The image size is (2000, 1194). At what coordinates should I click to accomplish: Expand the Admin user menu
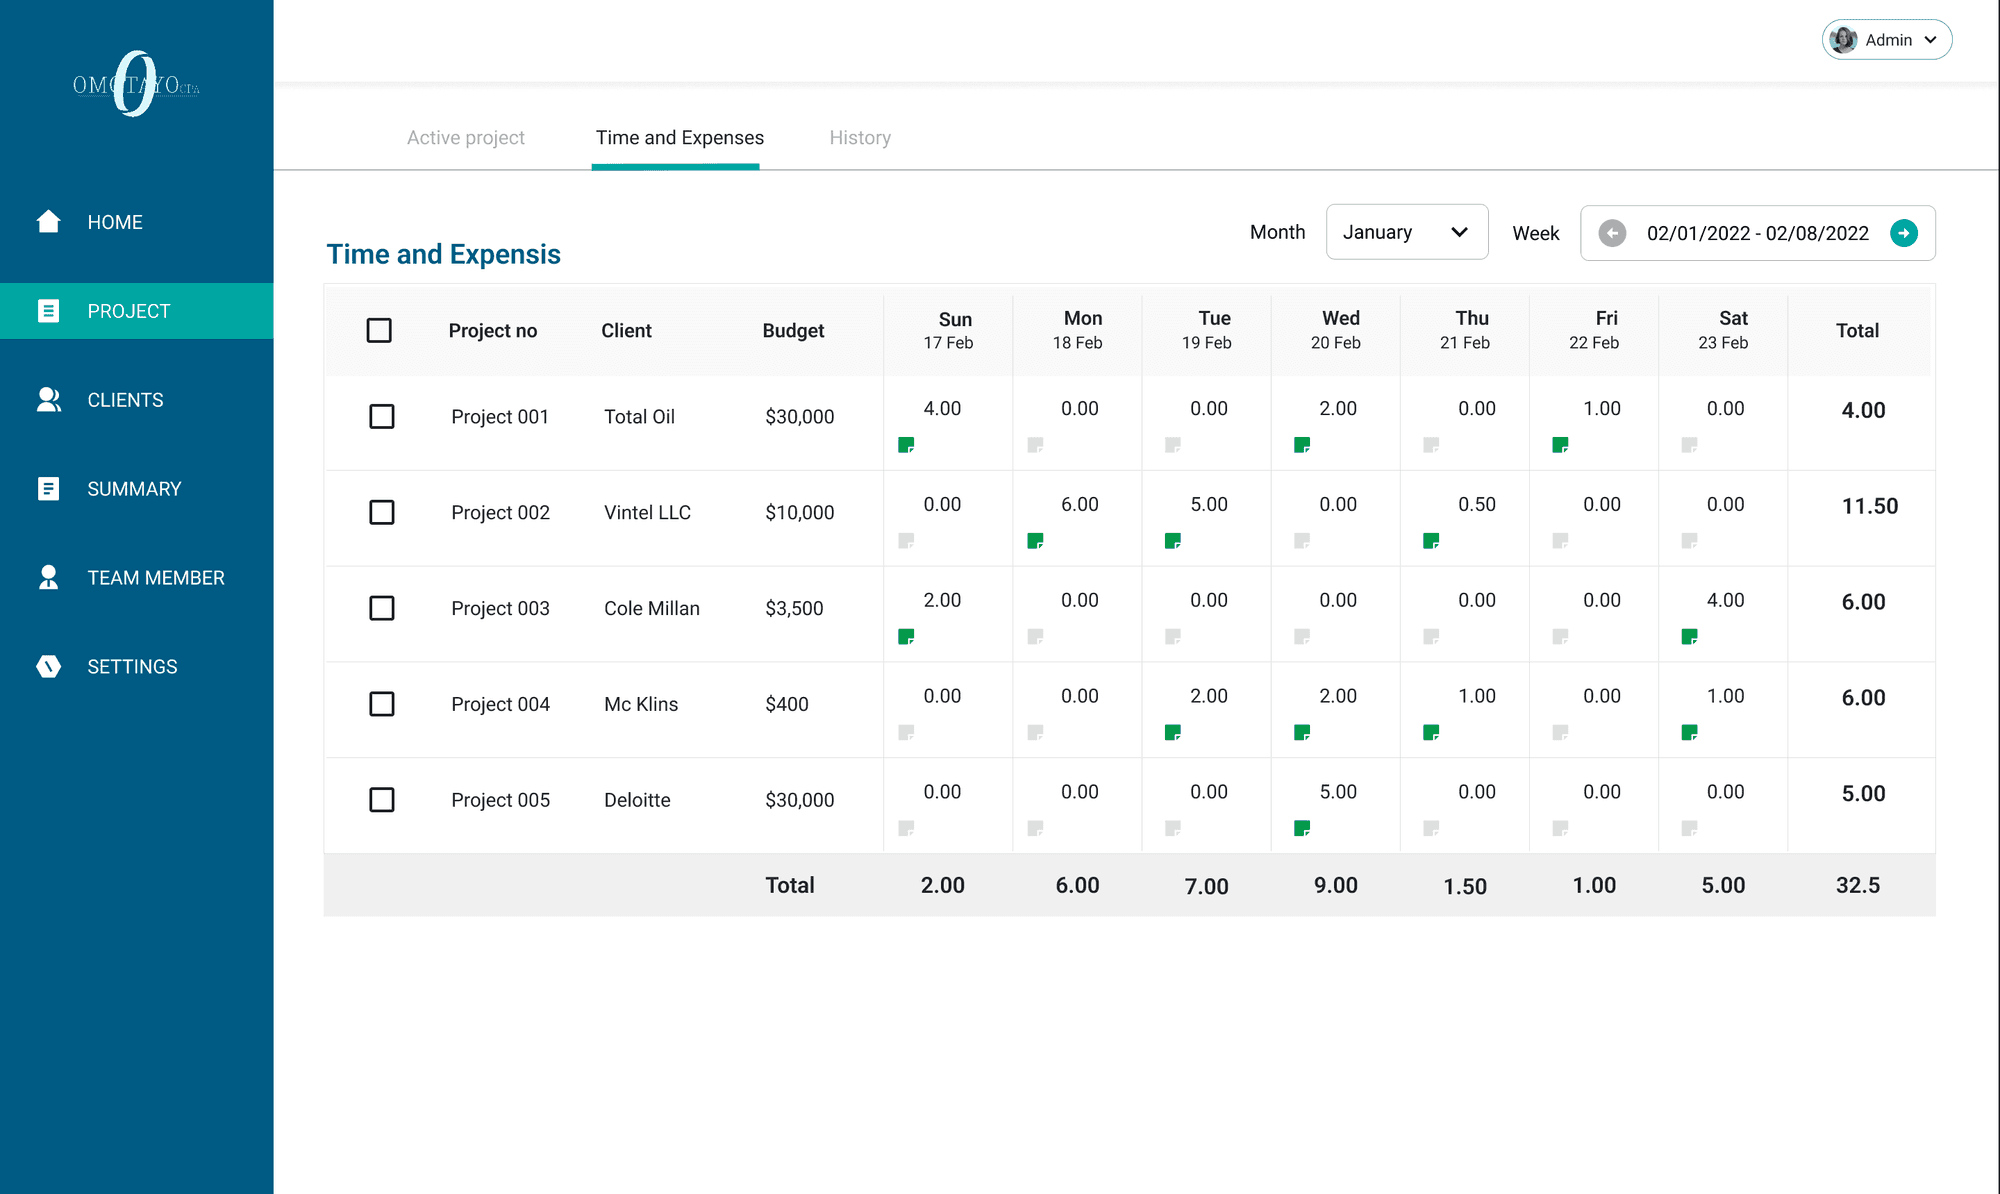point(1930,40)
